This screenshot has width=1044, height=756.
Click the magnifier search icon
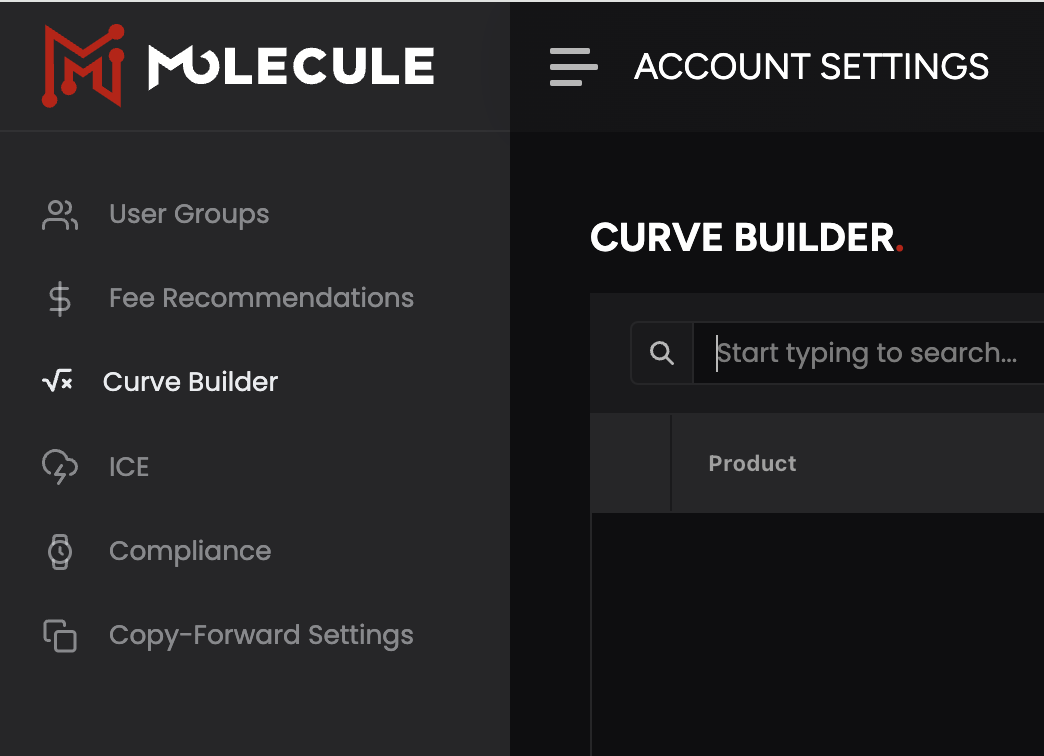click(x=661, y=353)
